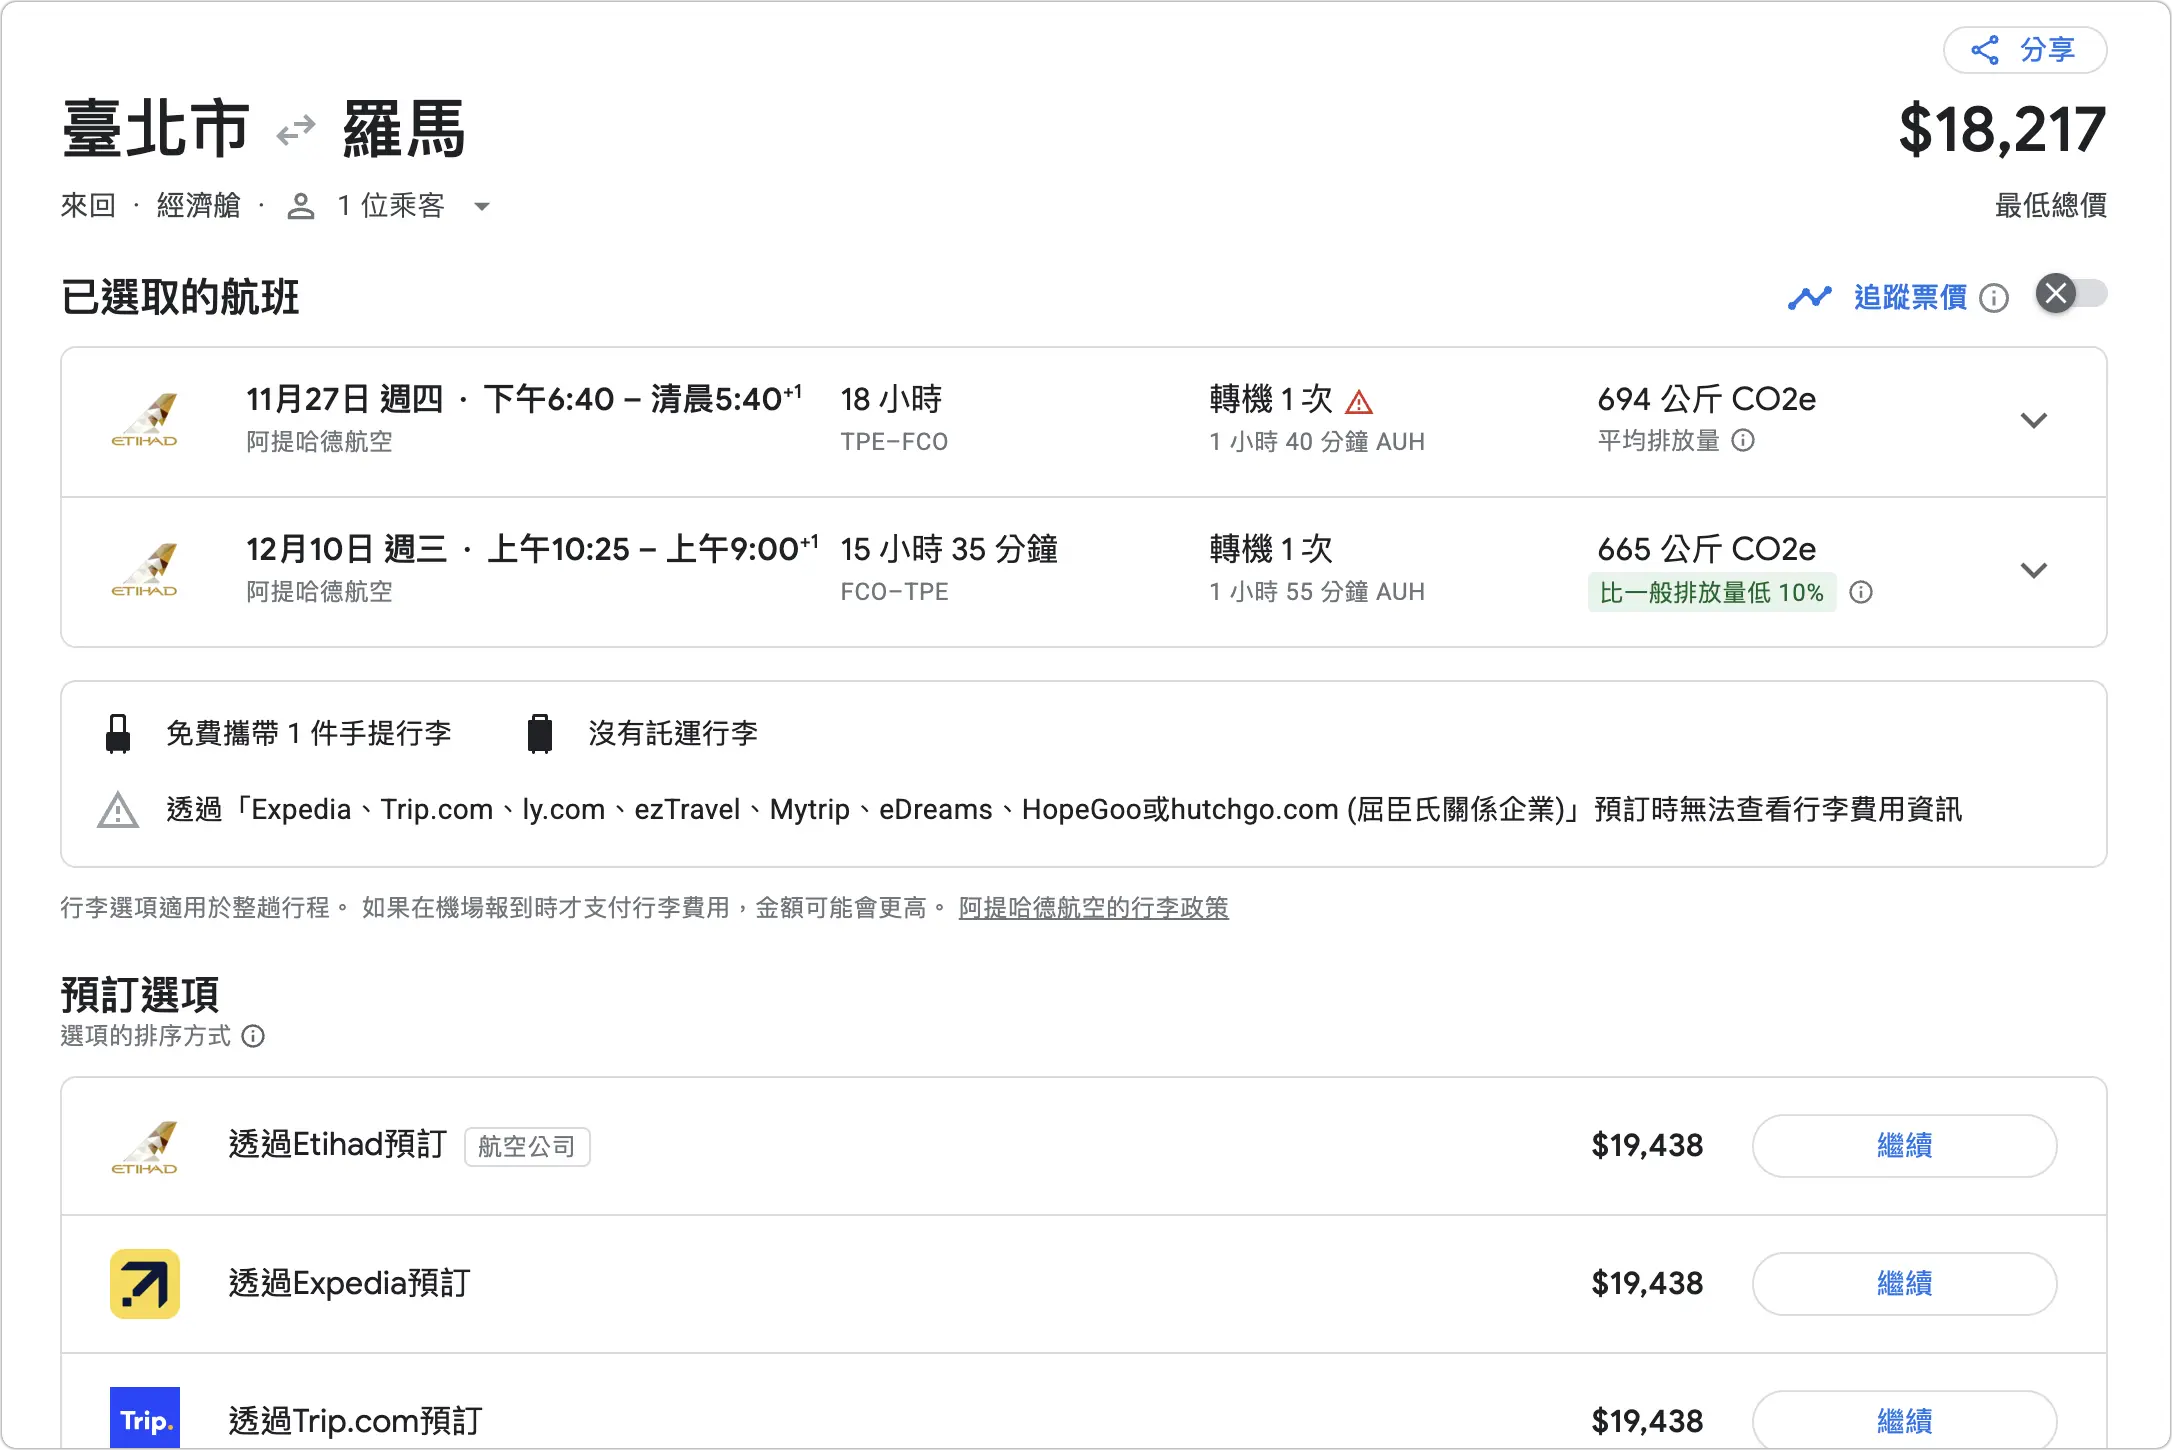This screenshot has height=1450, width=2172.
Task: Click the 透過Expedia預訂 row title
Action: coord(349,1283)
